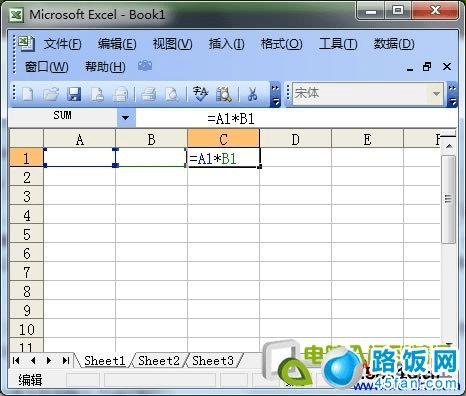Go to previous sheet tab arrow
The image size is (466, 396).
coord(33,361)
